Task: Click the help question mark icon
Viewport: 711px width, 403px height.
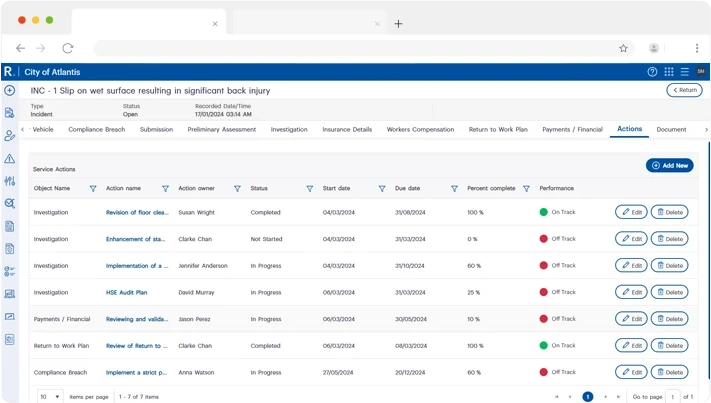Action: click(652, 72)
